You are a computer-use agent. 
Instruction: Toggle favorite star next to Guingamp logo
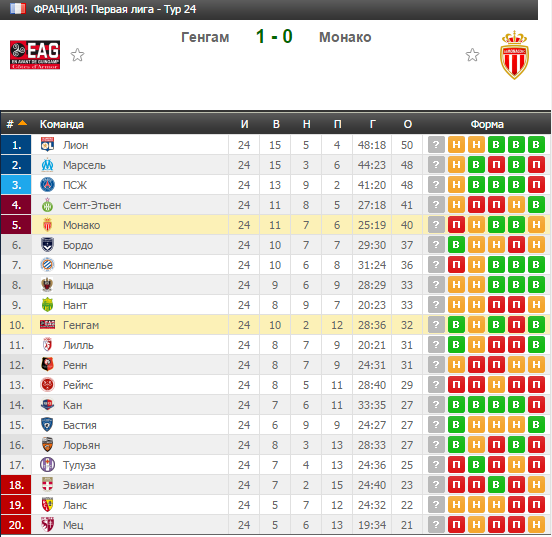(77, 55)
